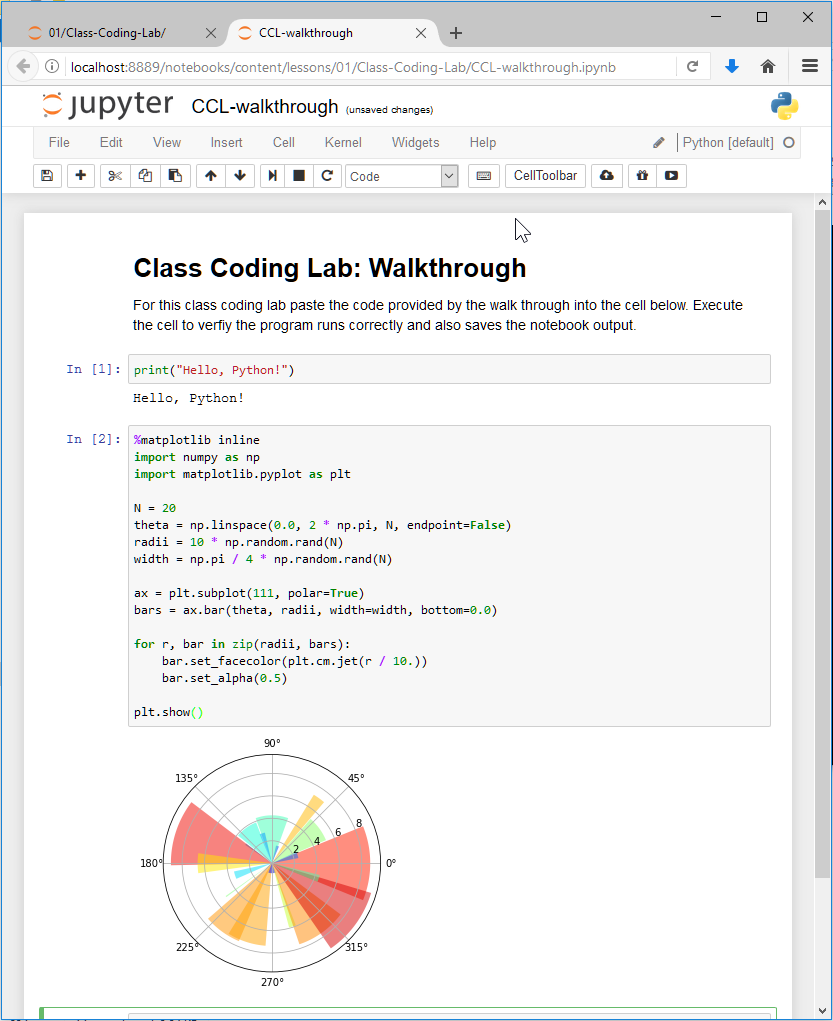The image size is (833, 1021).
Task: Open the Widgets menu
Action: (415, 143)
